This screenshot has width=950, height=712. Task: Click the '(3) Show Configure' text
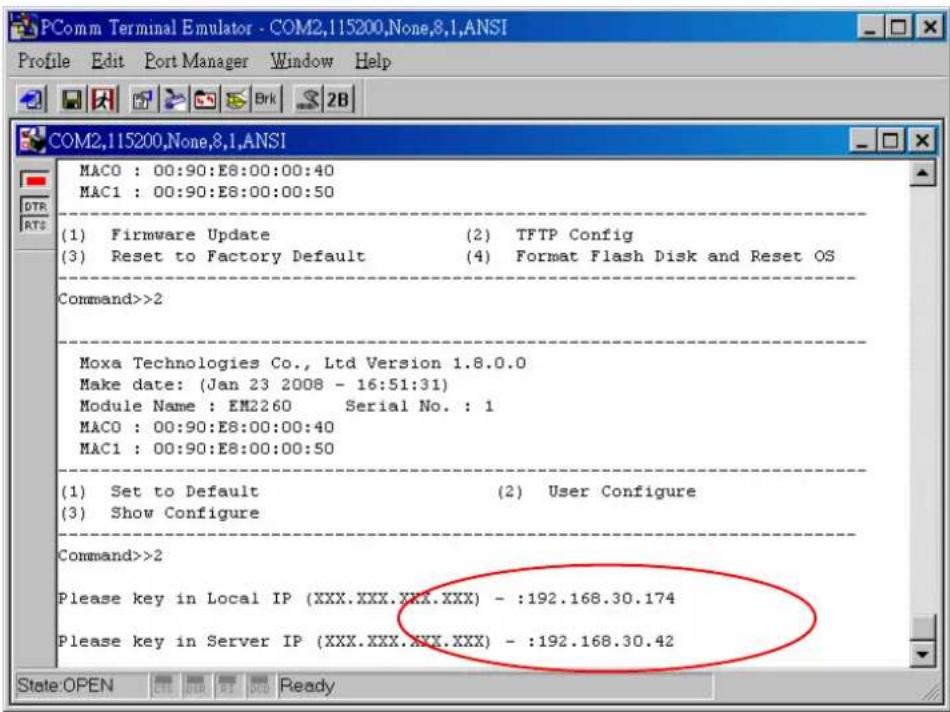tap(159, 513)
